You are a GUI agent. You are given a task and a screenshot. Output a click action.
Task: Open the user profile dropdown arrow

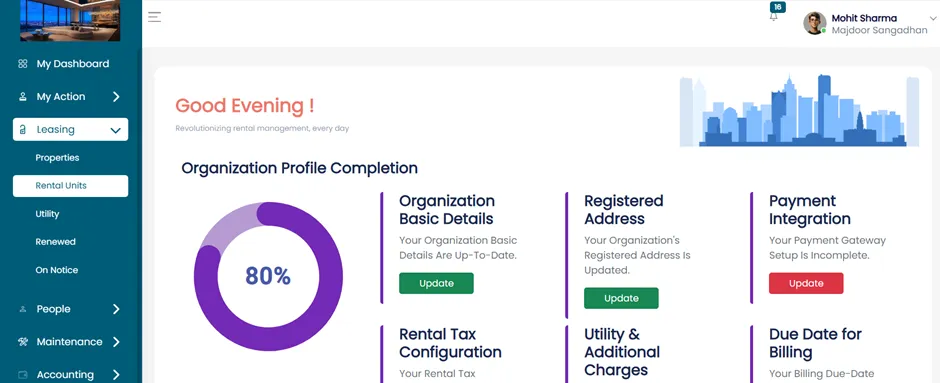[x=932, y=19]
